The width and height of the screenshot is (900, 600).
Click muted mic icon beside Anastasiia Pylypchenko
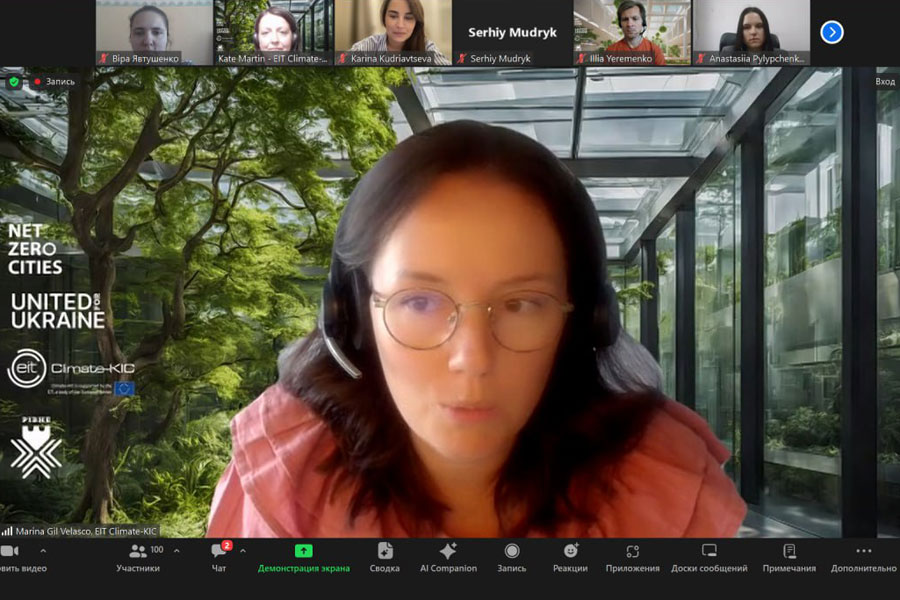(701, 58)
